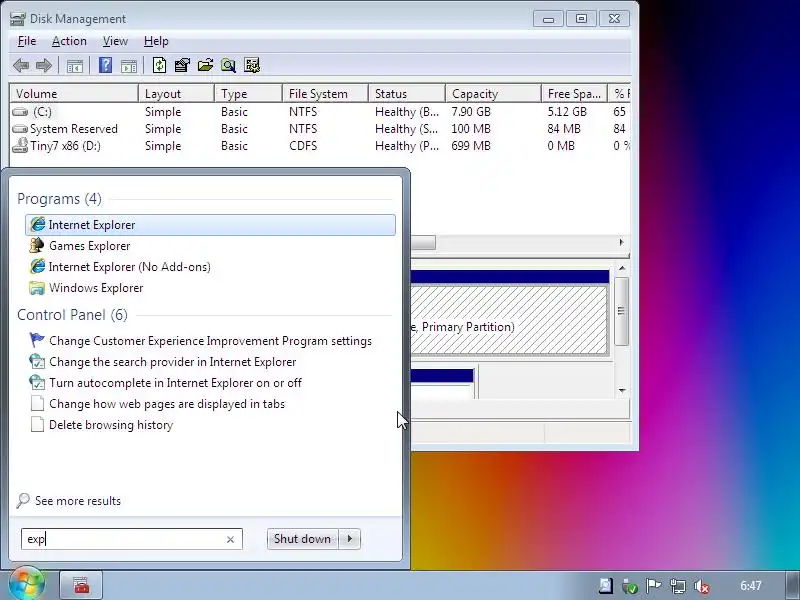Click the muted volume tray icon
The width and height of the screenshot is (800, 600).
point(702,586)
